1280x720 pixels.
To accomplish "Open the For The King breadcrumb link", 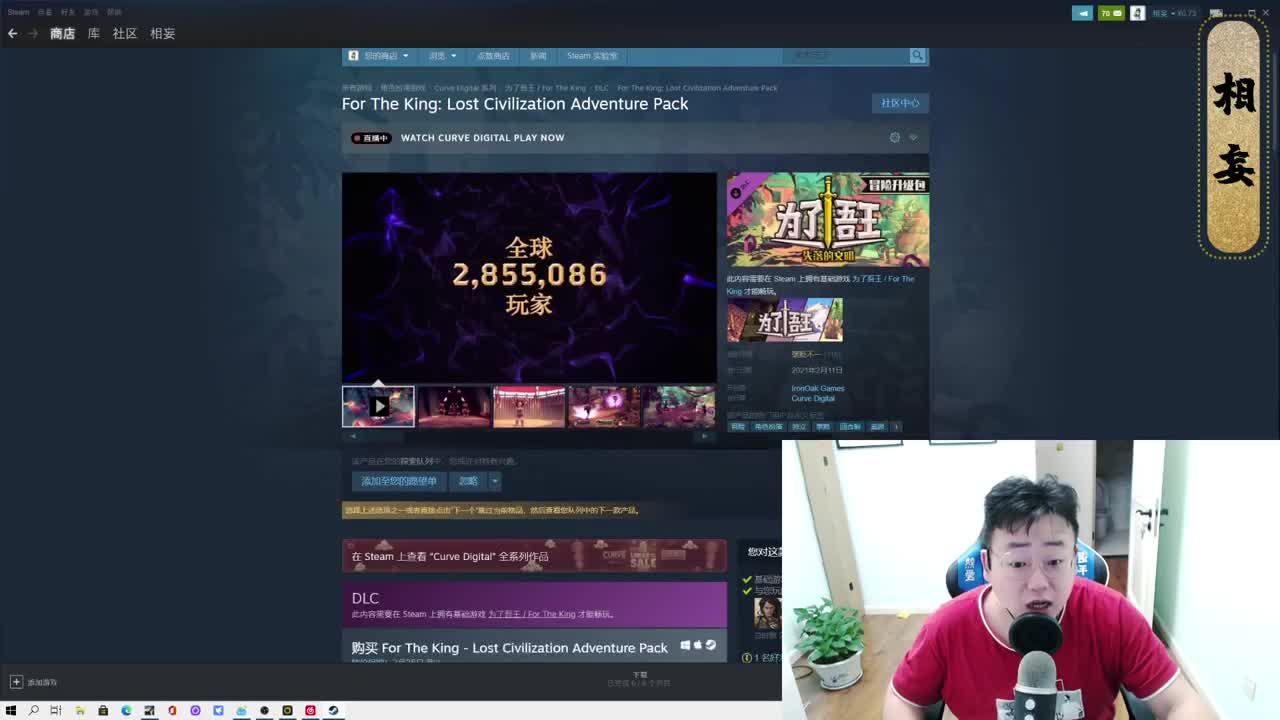I will [x=545, y=88].
